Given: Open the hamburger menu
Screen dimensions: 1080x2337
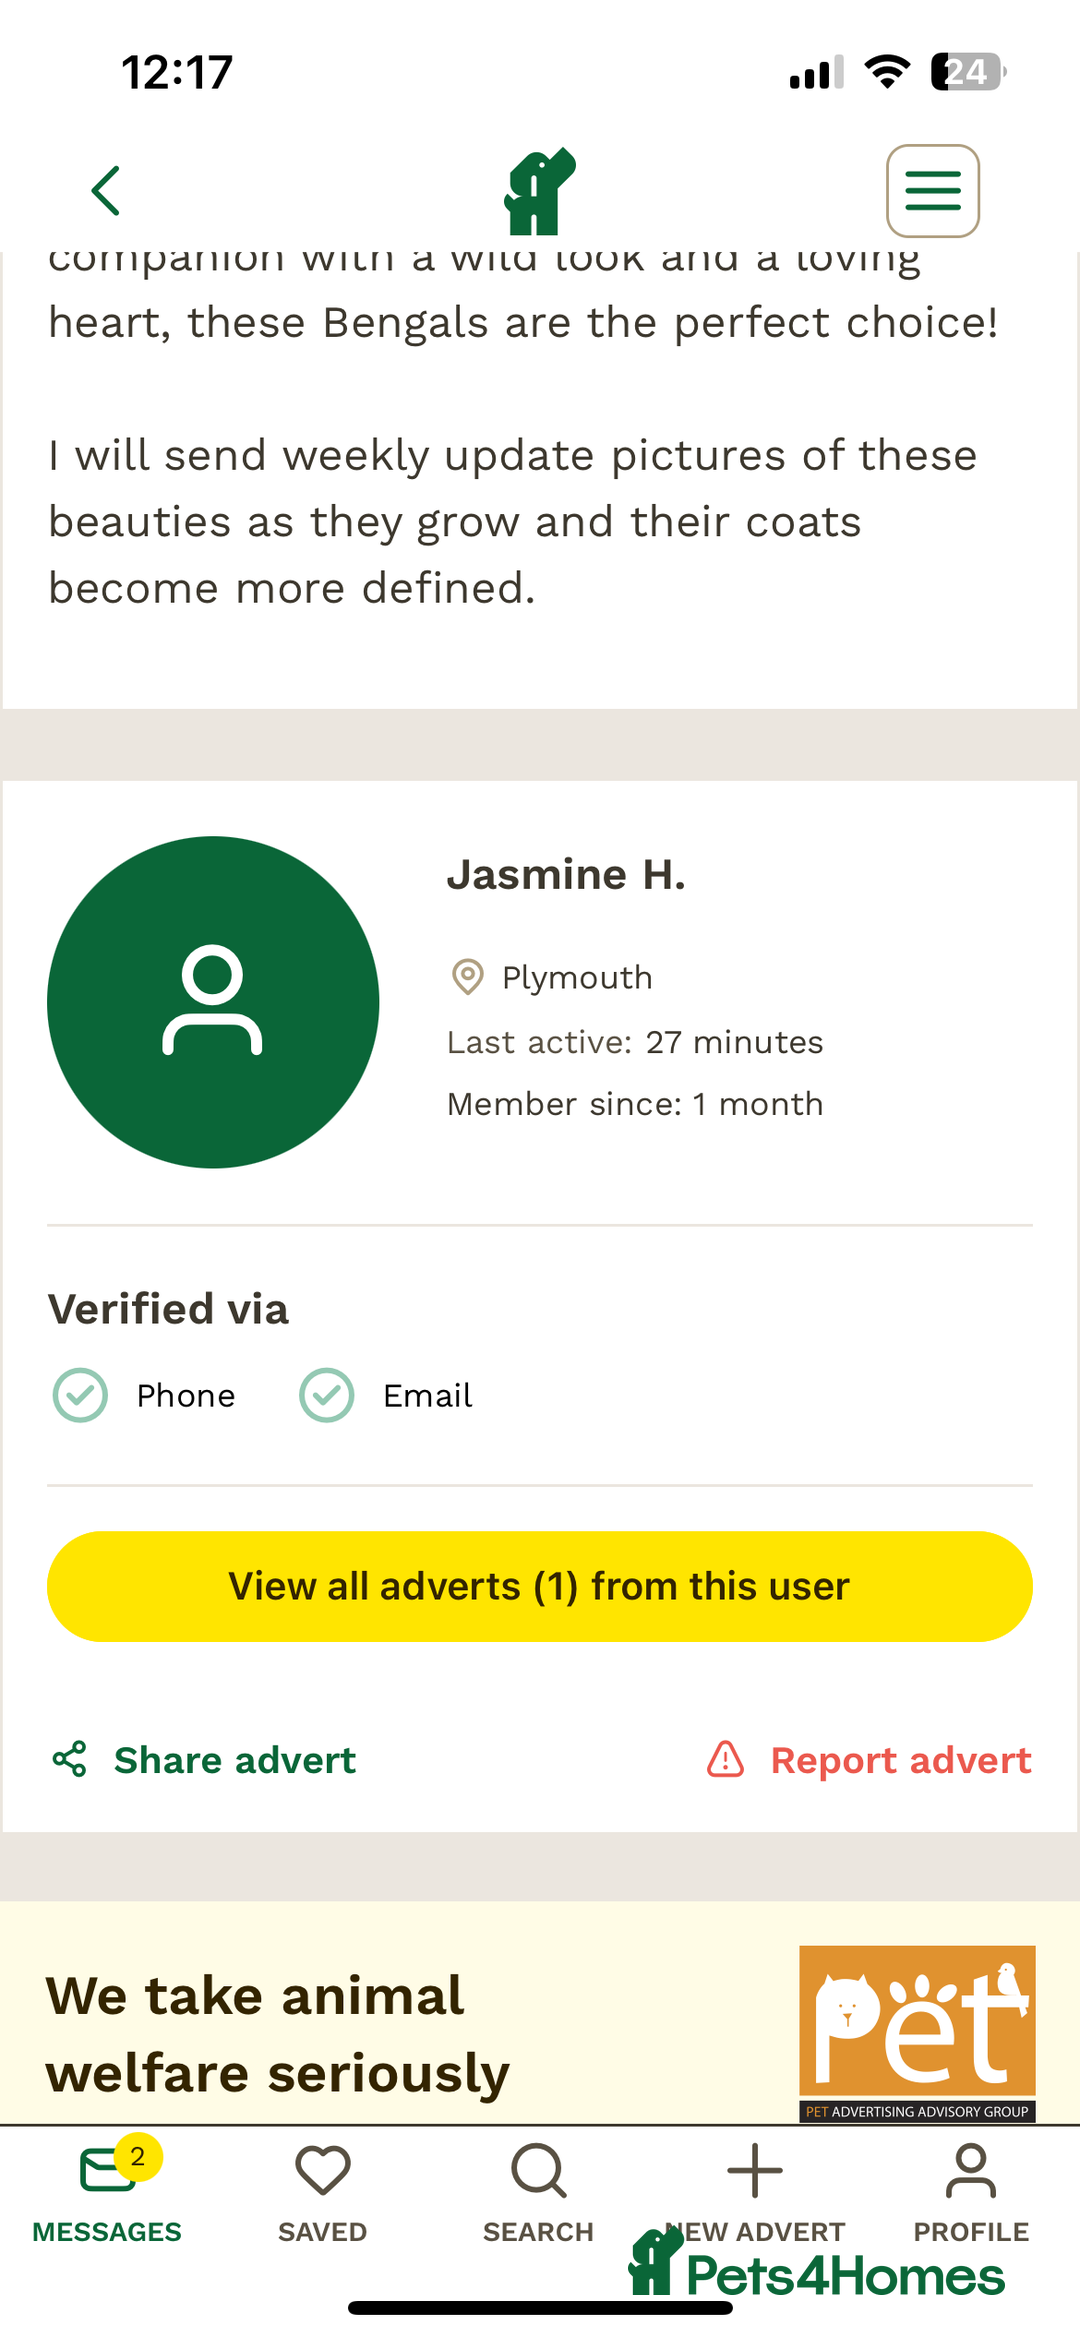Looking at the screenshot, I should pyautogui.click(x=932, y=191).
